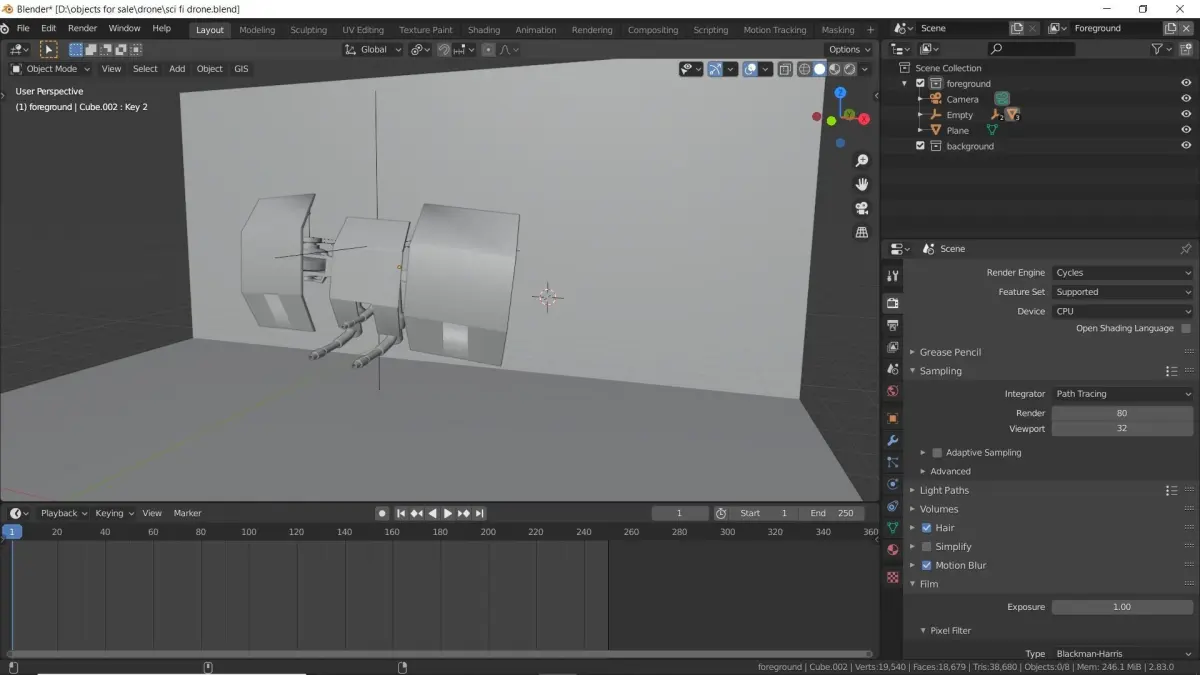Select the tweak/select box tool icon
This screenshot has height=675, width=1200.
[48, 49]
